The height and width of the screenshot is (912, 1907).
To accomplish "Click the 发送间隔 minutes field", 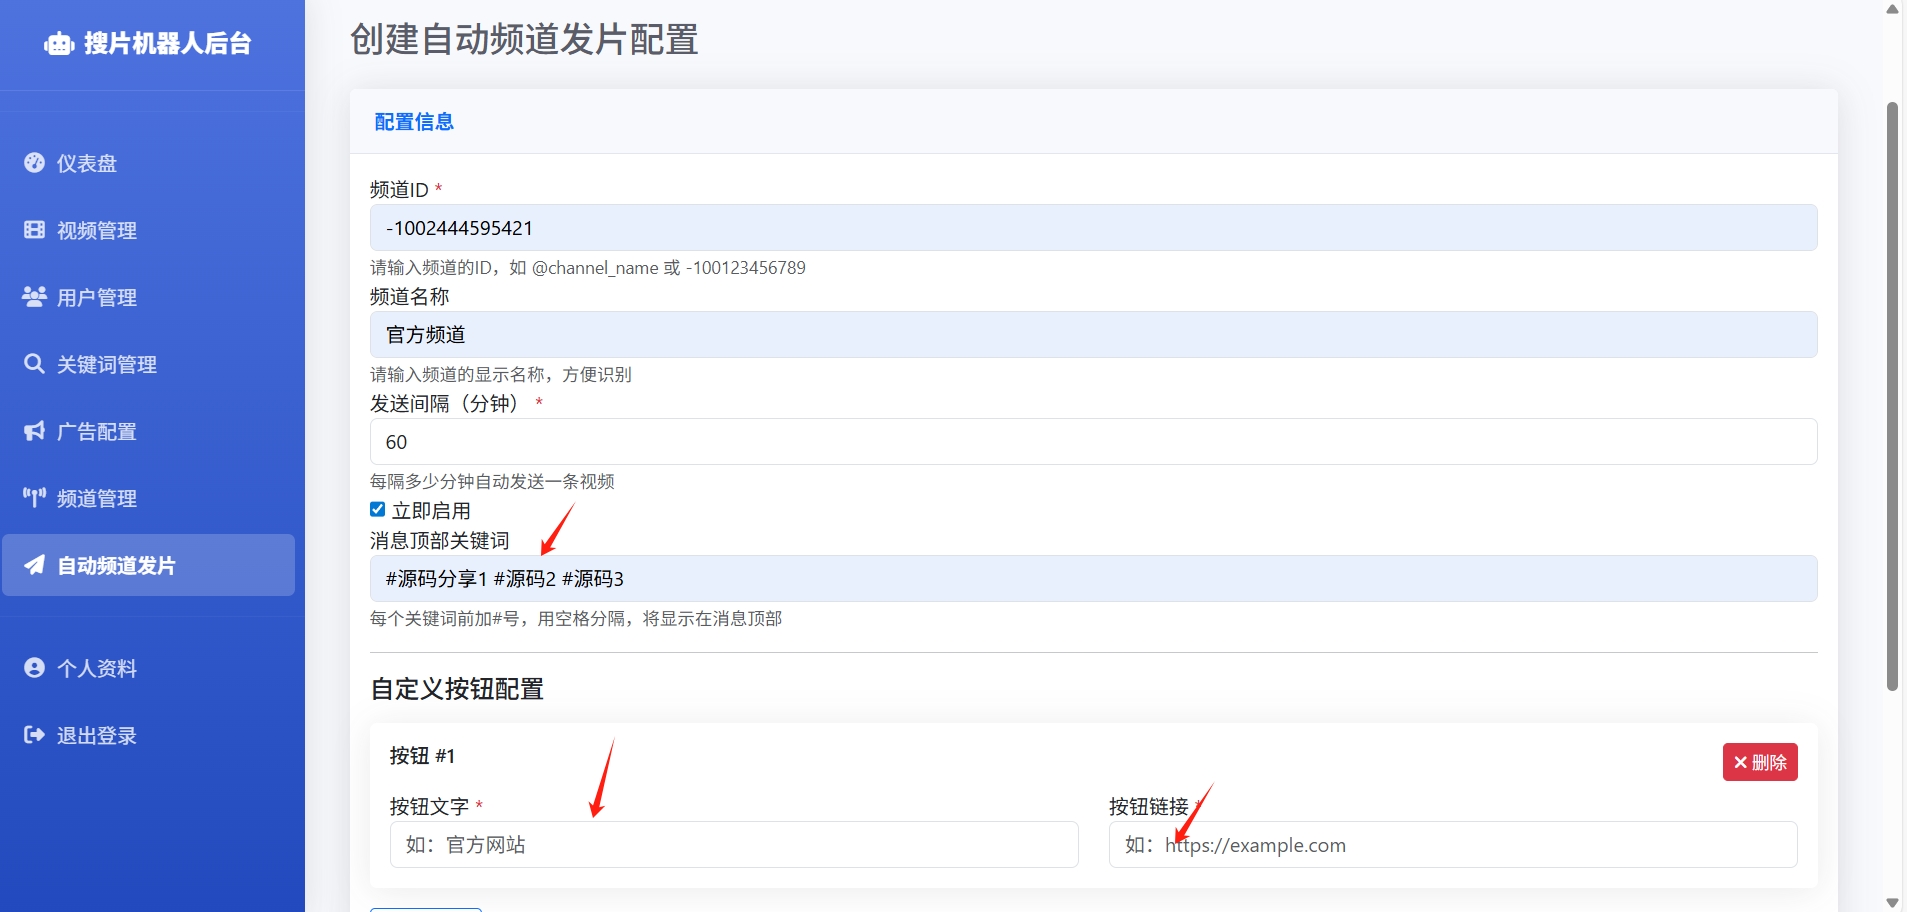I will (1092, 442).
